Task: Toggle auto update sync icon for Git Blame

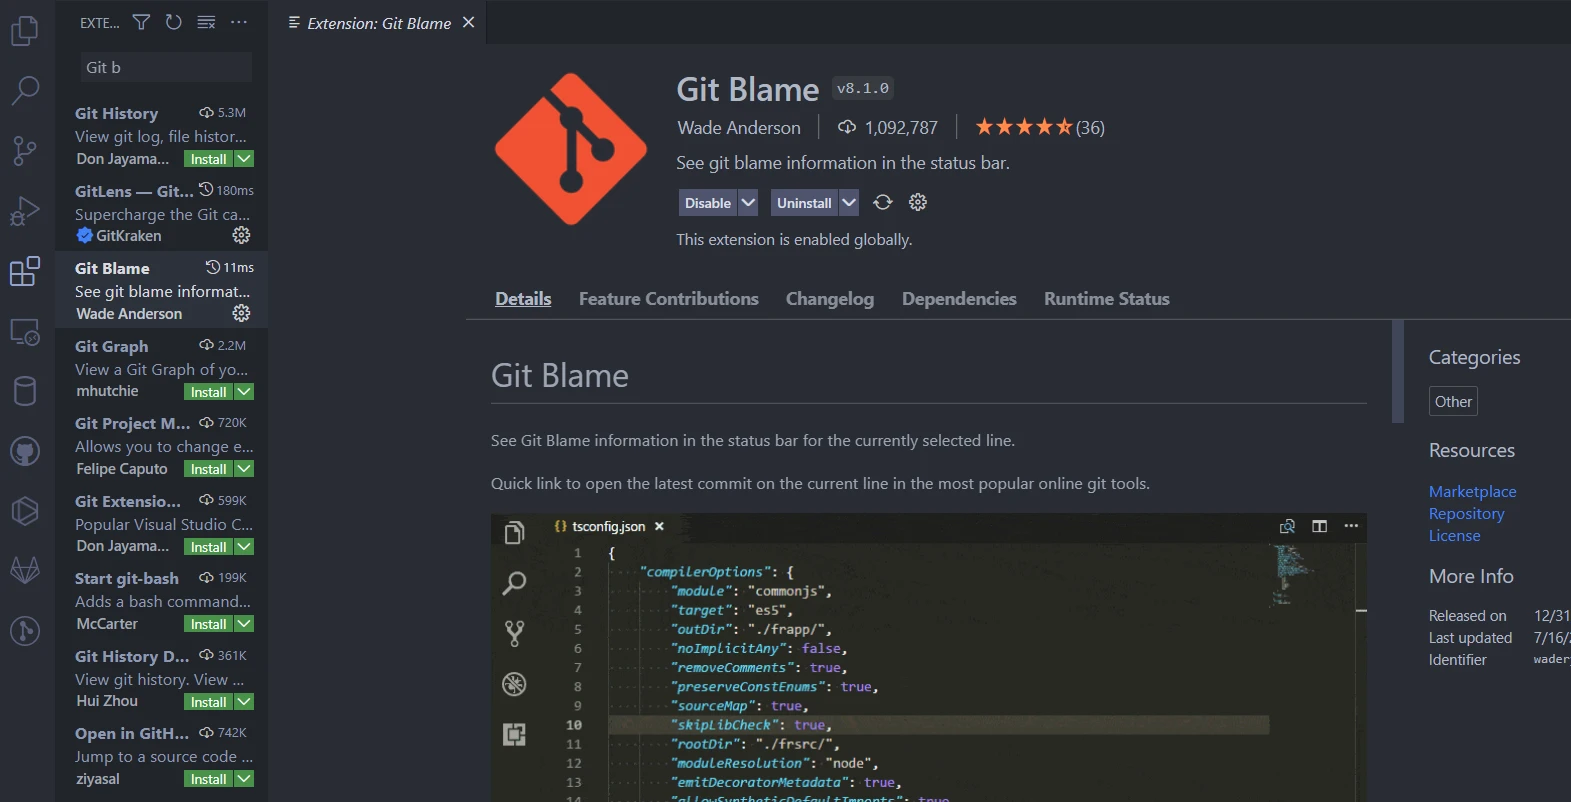Action: (882, 203)
